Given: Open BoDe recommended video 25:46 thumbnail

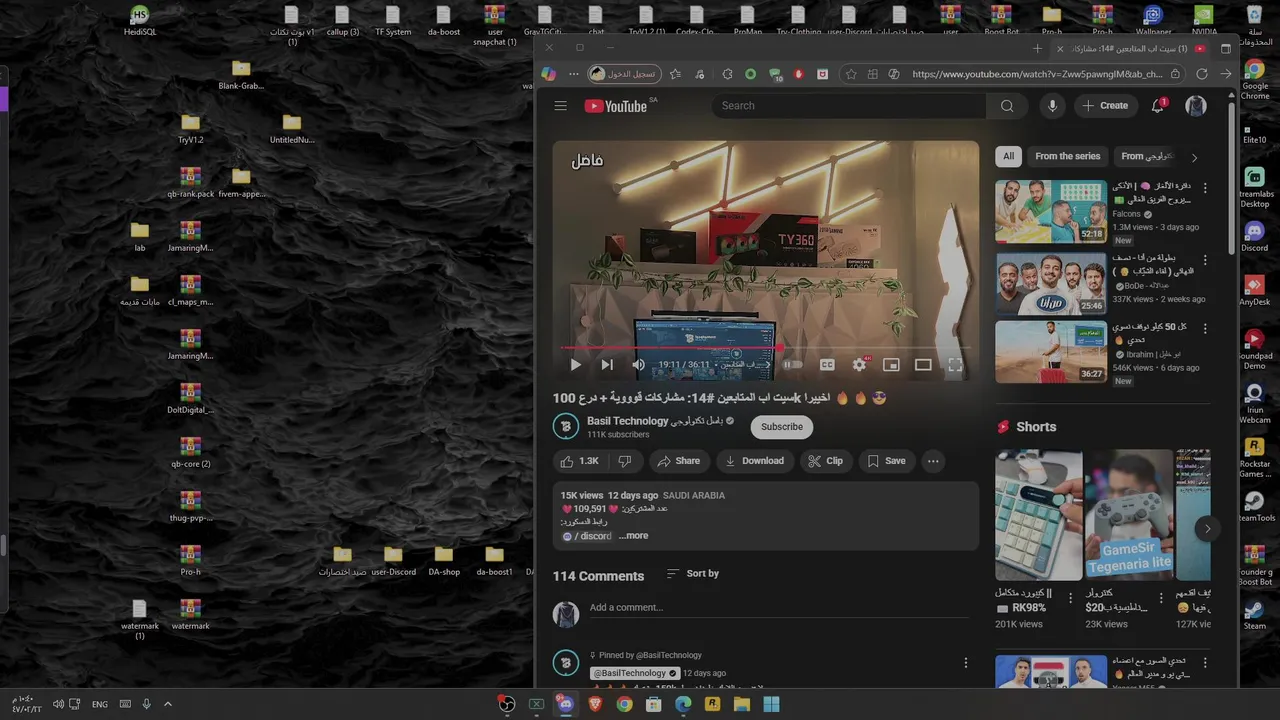Looking at the screenshot, I should [x=1051, y=283].
